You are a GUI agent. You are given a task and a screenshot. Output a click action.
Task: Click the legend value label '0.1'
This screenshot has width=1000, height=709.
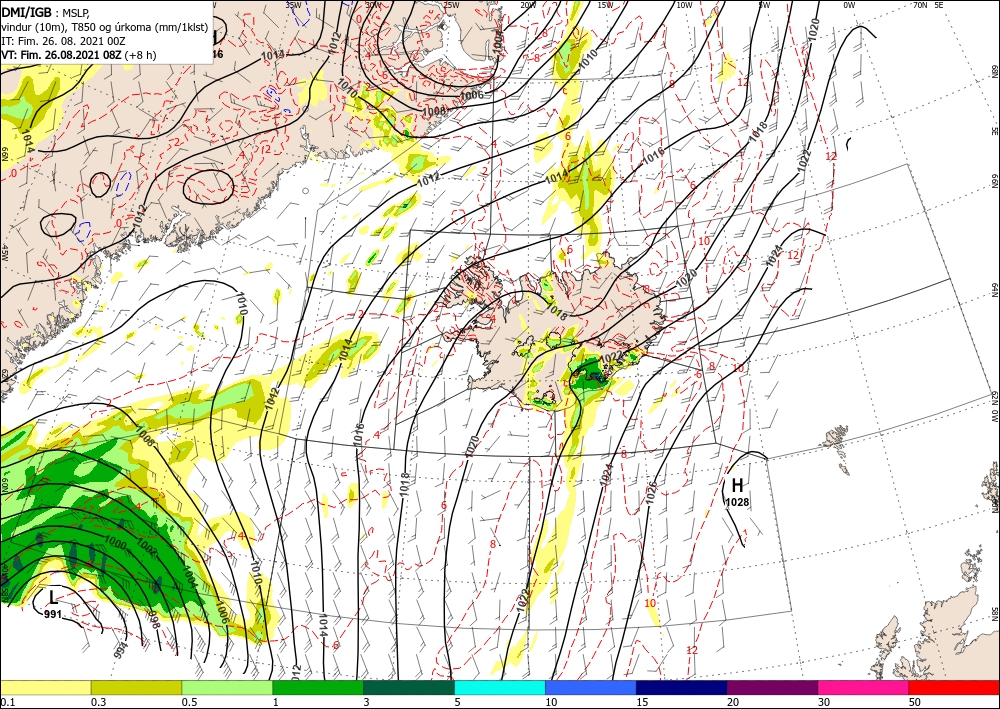tap(7, 702)
